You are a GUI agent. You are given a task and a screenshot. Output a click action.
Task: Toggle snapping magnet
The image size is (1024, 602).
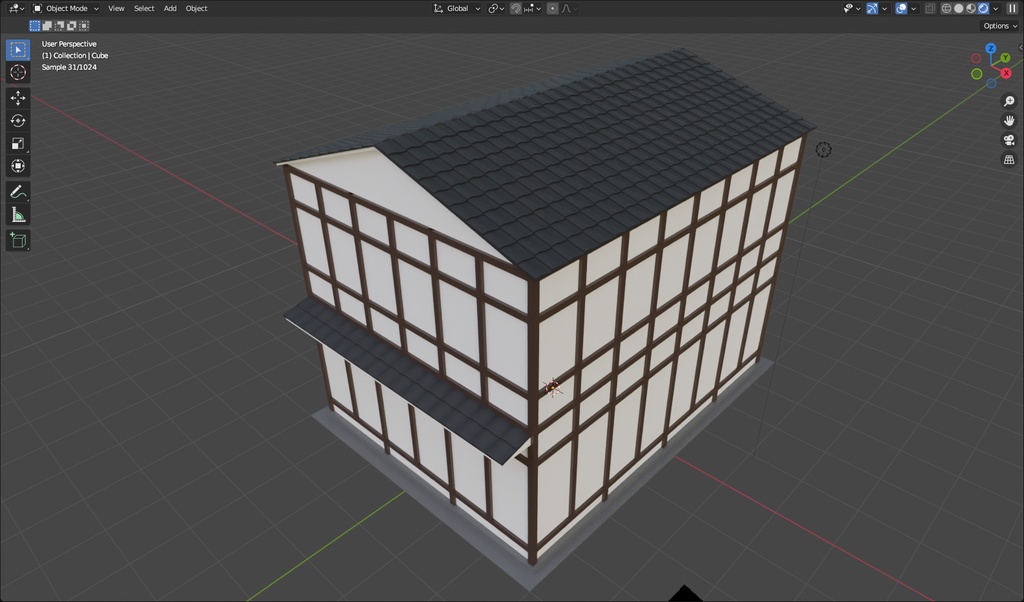(x=516, y=8)
